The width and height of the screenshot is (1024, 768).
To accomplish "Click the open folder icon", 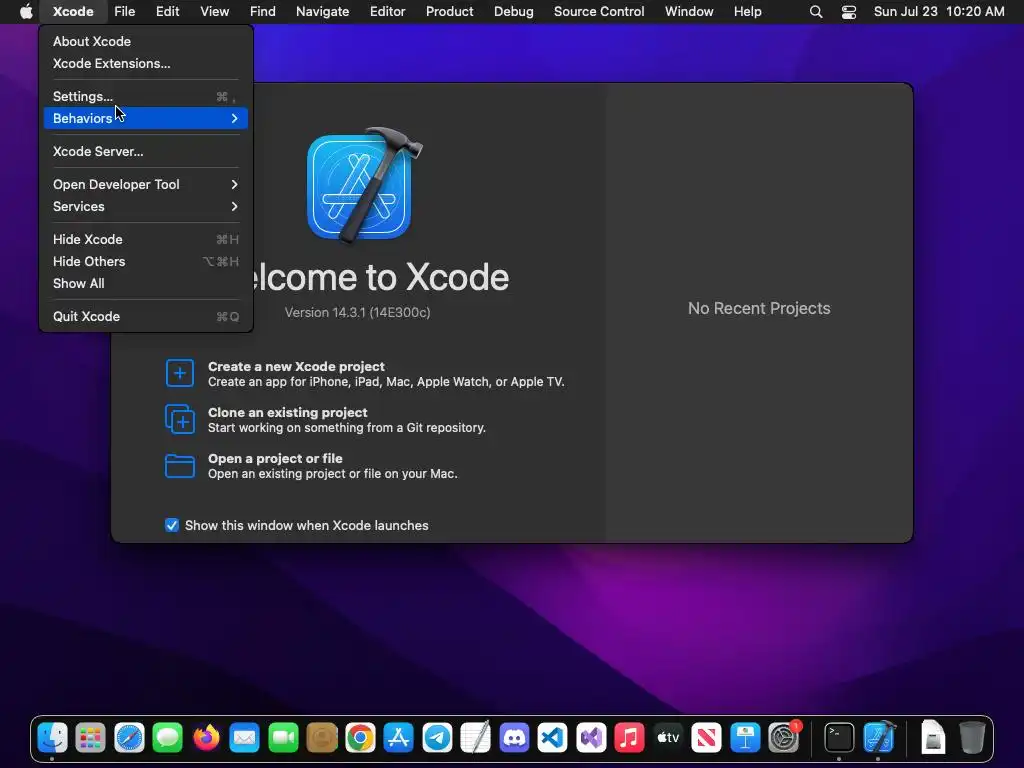I will [180, 466].
